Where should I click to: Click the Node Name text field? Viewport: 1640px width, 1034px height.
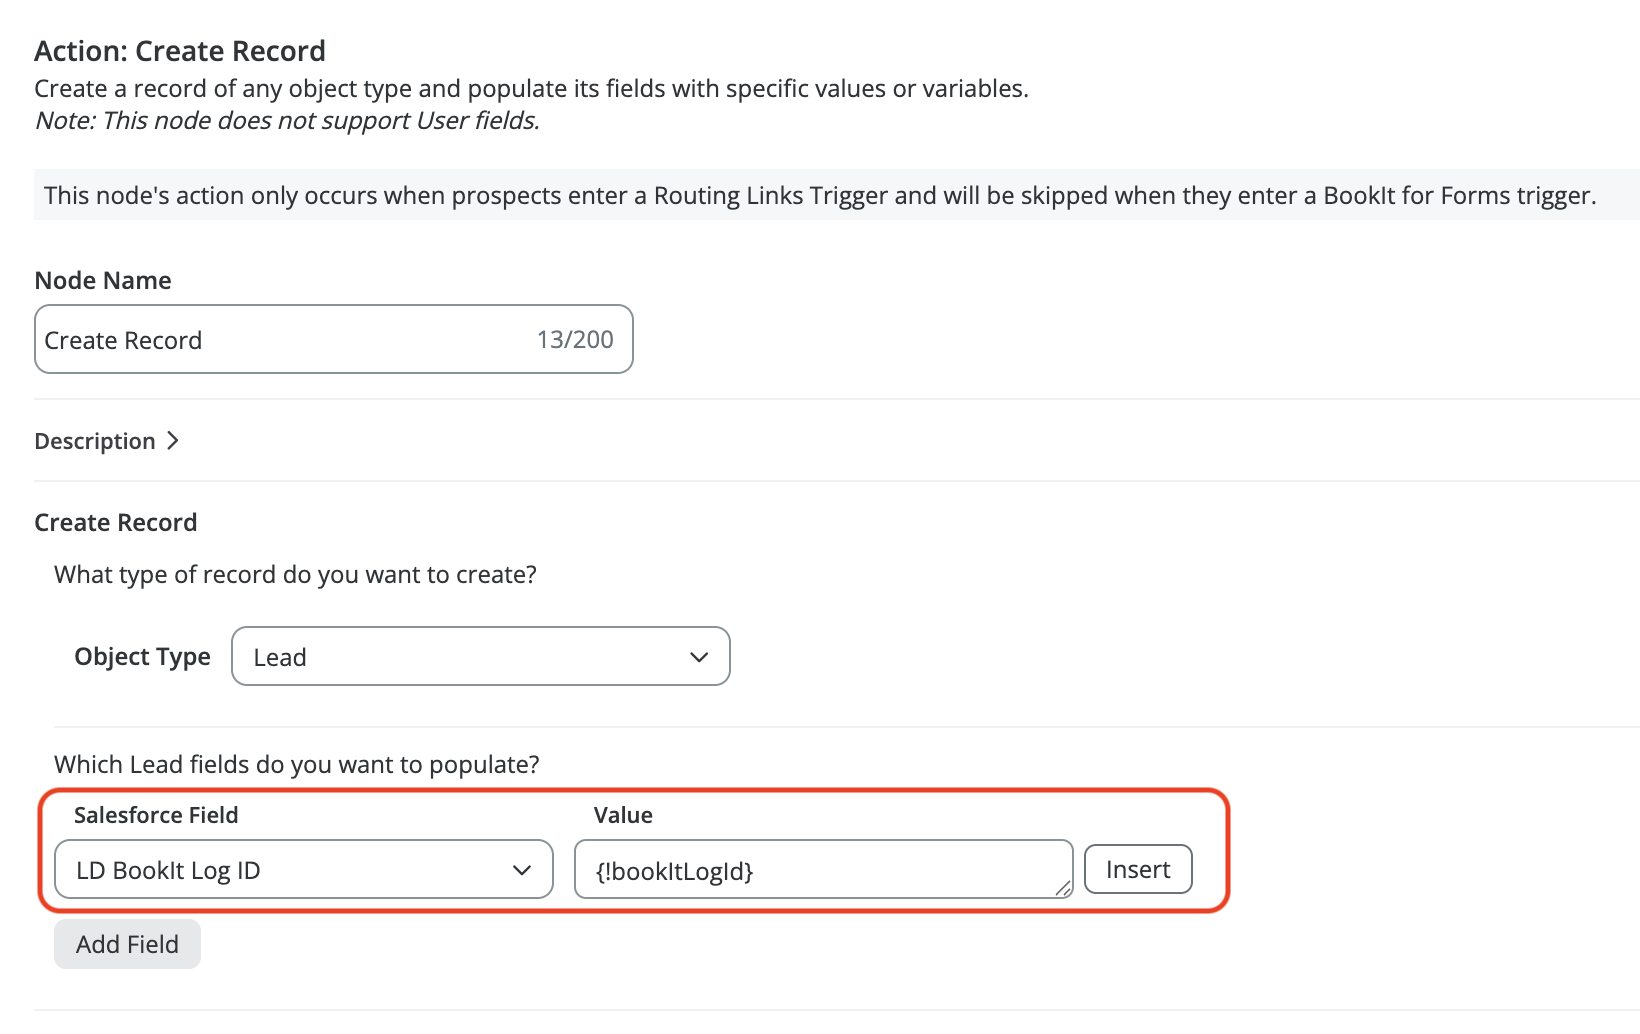click(x=280, y=340)
